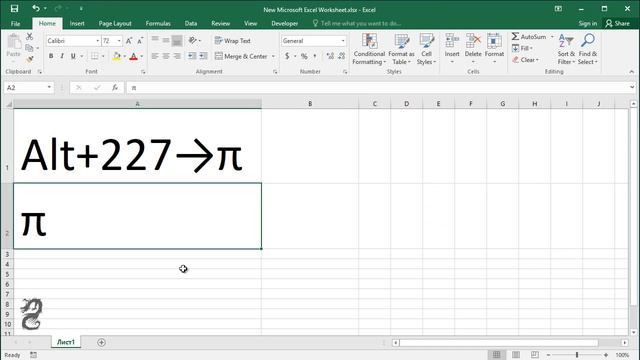
Task: Open Cell Styles gallery
Action: point(427,49)
